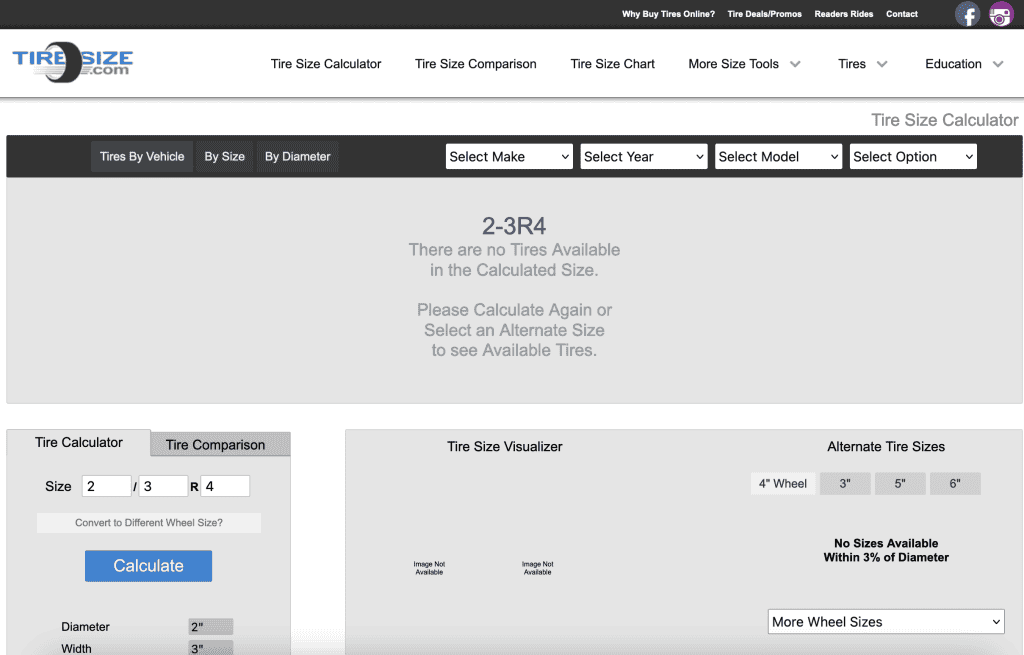Expand More Size Tools chevron
This screenshot has height=655, width=1024.
(x=795, y=64)
